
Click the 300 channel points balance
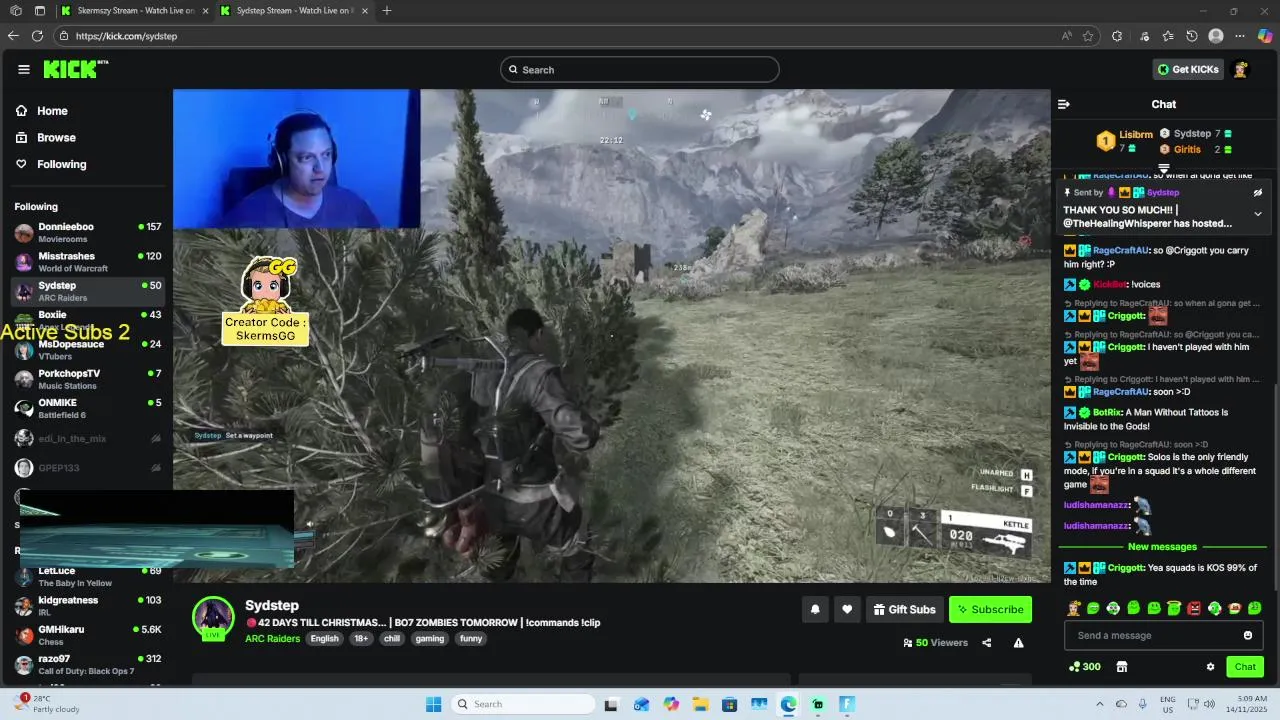pyautogui.click(x=1085, y=667)
